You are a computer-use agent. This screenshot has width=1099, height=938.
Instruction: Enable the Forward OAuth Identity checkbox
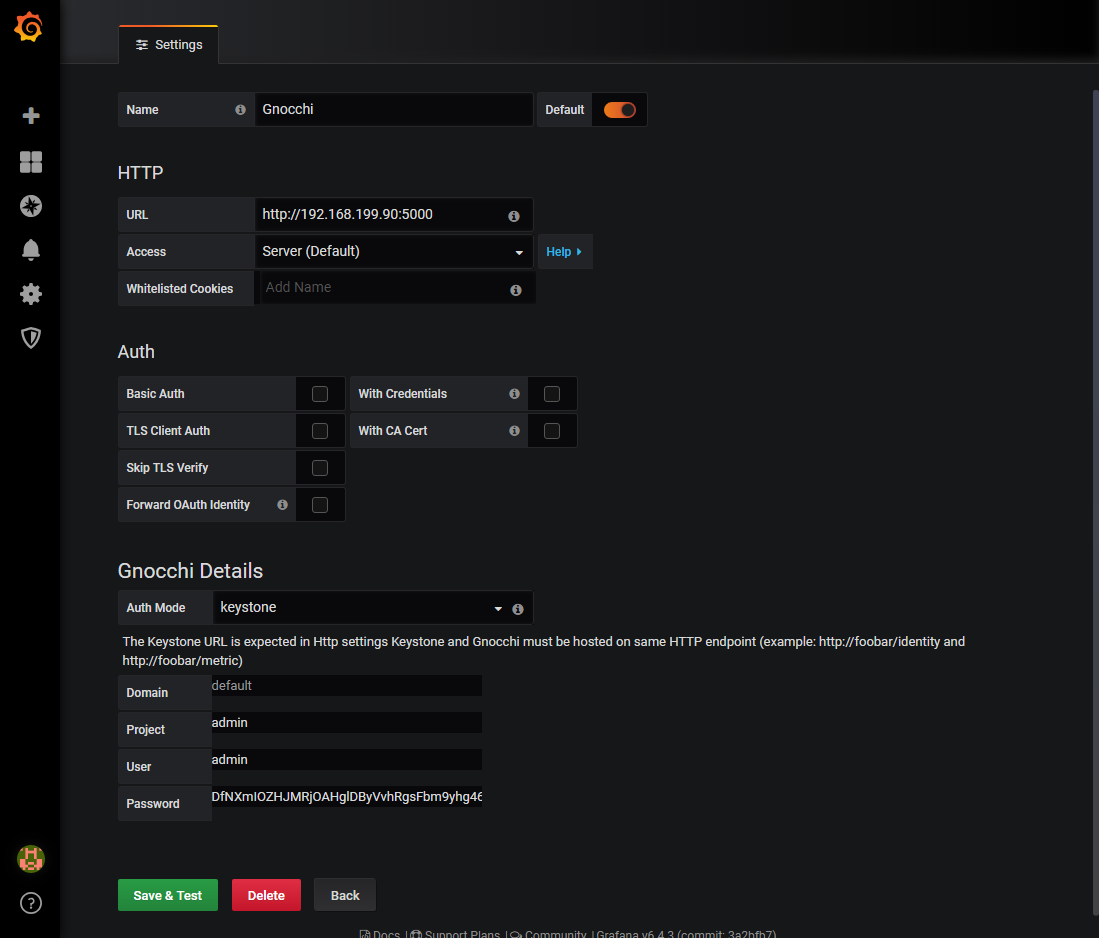pyautogui.click(x=320, y=505)
